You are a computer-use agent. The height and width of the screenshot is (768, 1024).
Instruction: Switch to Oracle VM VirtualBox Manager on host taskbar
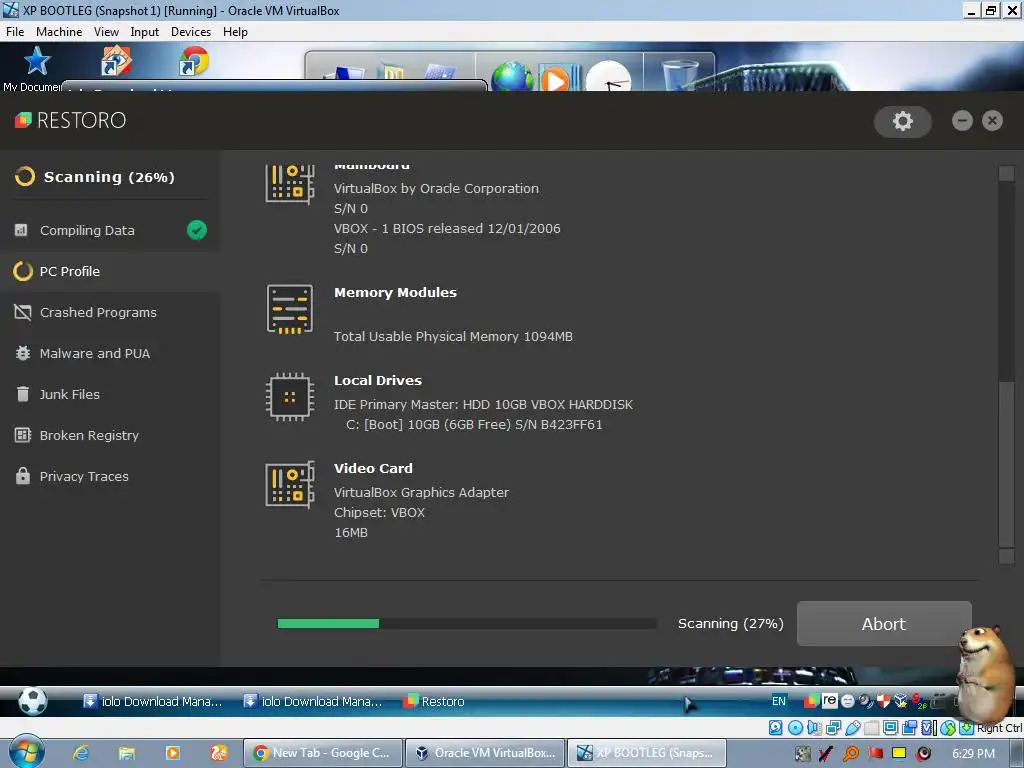(x=485, y=753)
